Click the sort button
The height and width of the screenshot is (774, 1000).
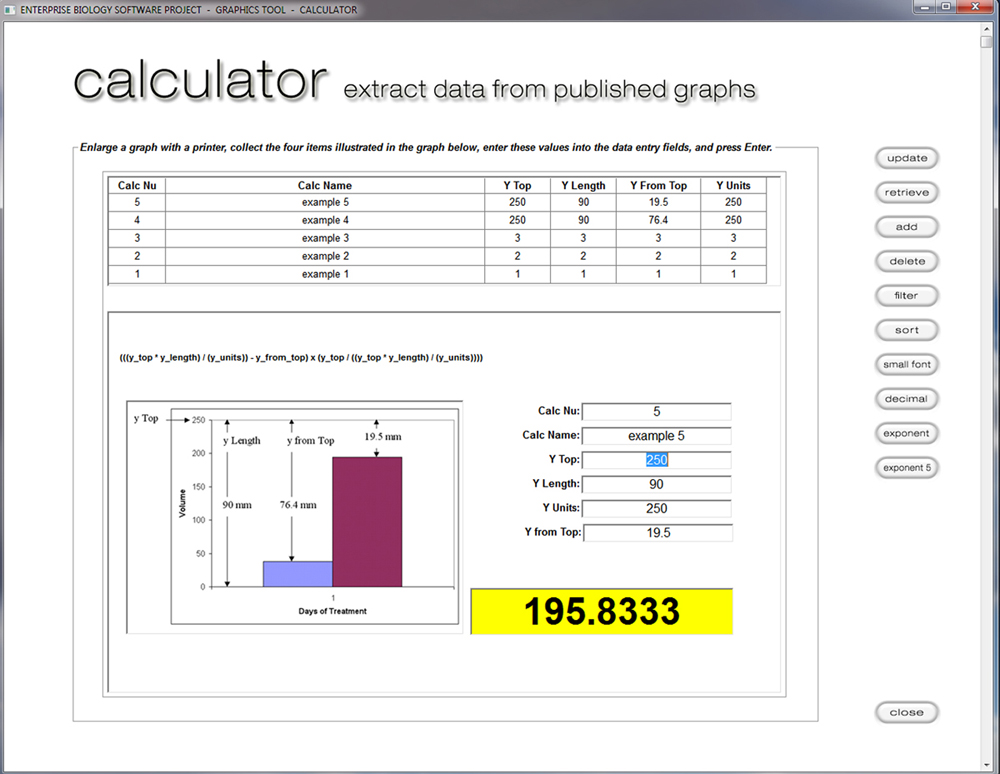[x=906, y=330]
